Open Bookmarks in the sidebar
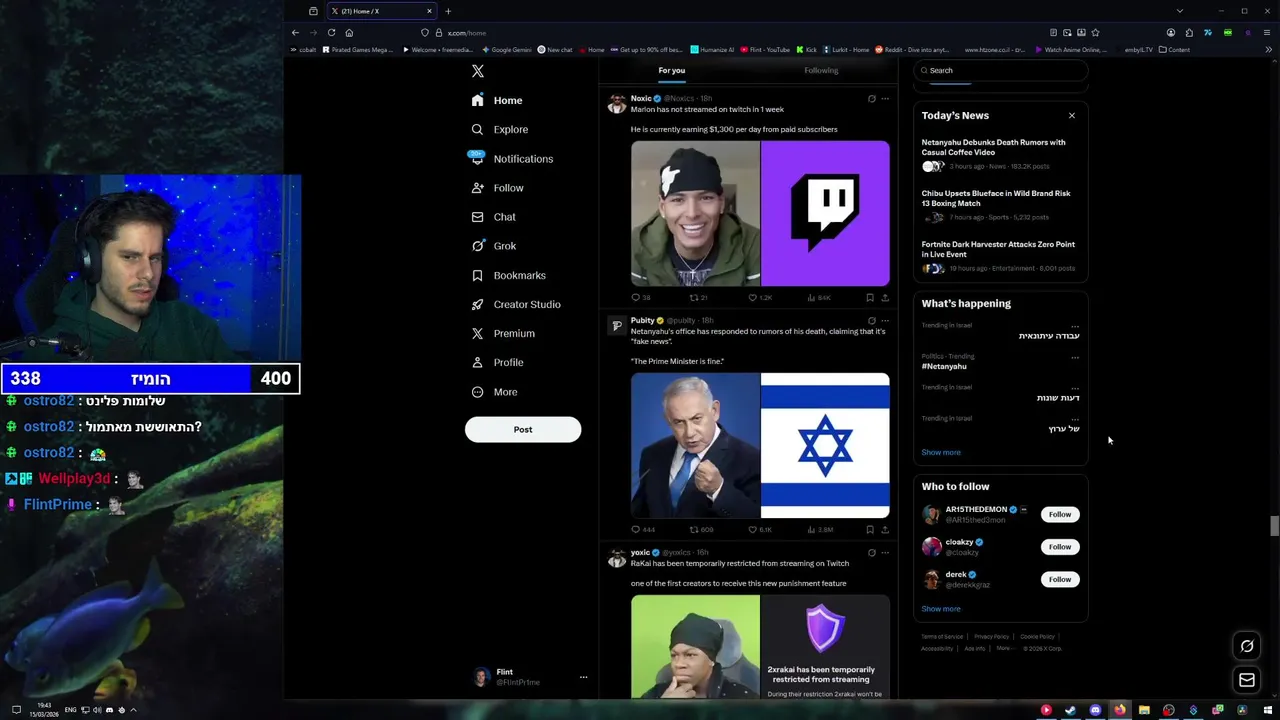 tap(508, 275)
